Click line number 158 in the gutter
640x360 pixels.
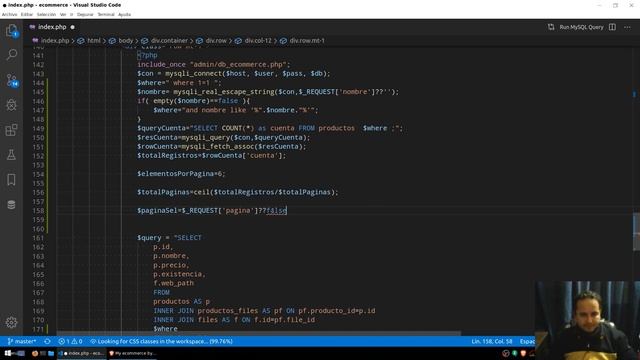(38, 211)
